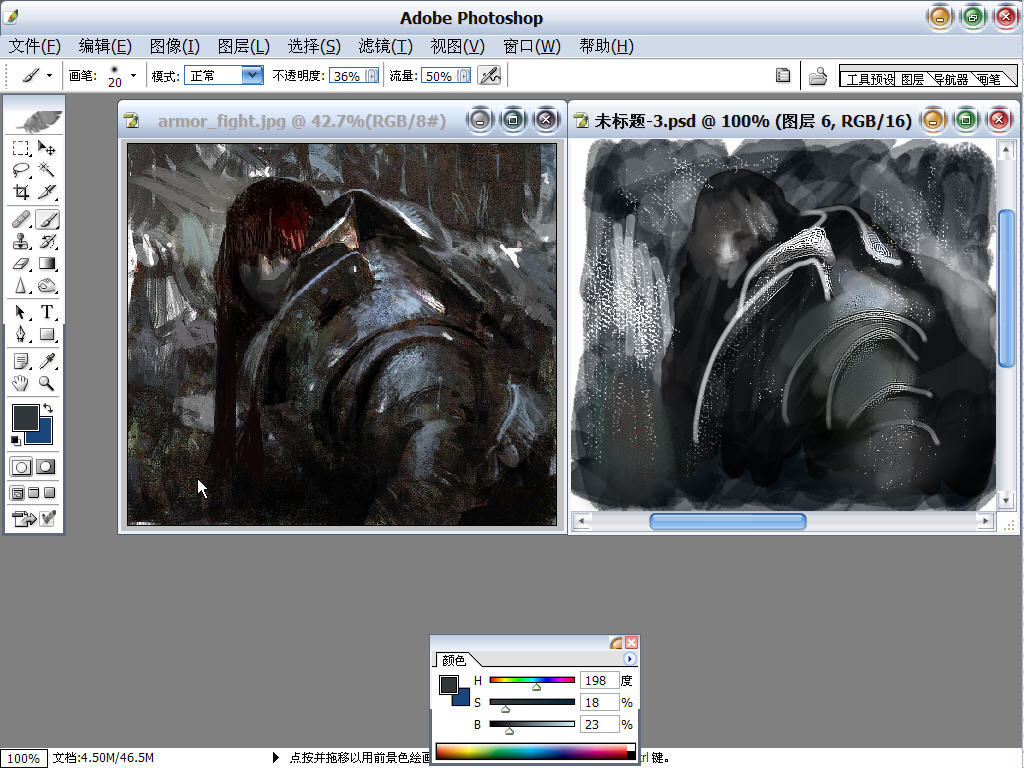
Task: Select the Path Selection arrow tool
Action: [x=21, y=312]
